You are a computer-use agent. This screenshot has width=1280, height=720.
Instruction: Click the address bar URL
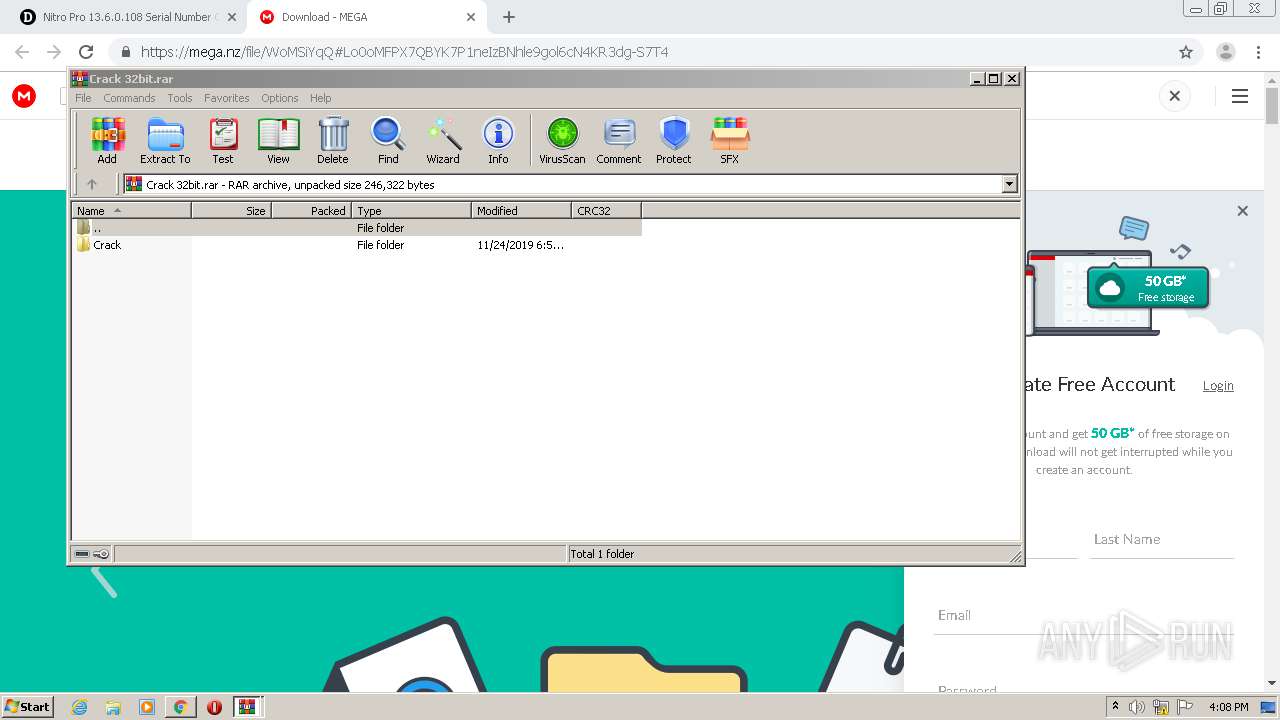pos(405,52)
